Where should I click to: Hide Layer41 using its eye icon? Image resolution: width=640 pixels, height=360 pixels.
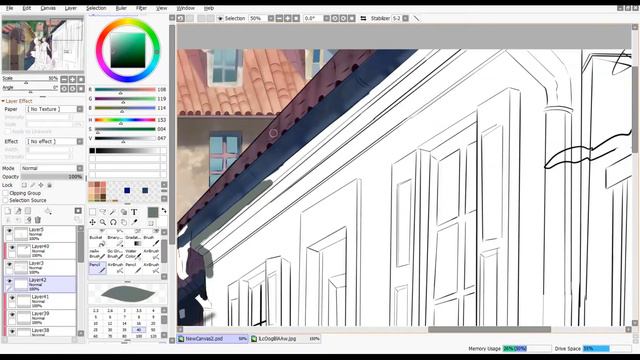[x=12, y=298]
